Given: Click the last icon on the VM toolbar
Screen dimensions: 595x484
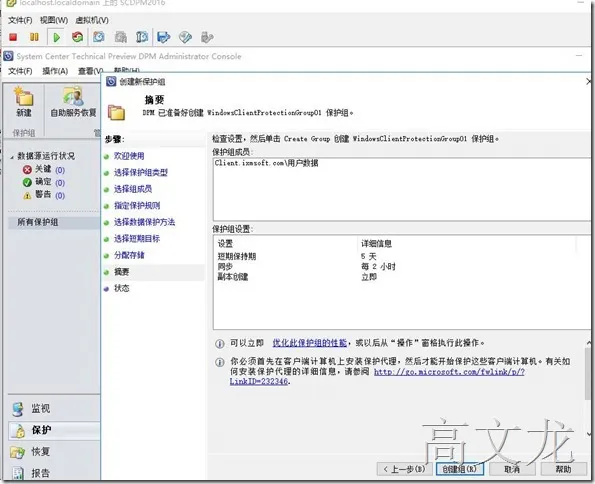Looking at the screenshot, I should pos(207,37).
